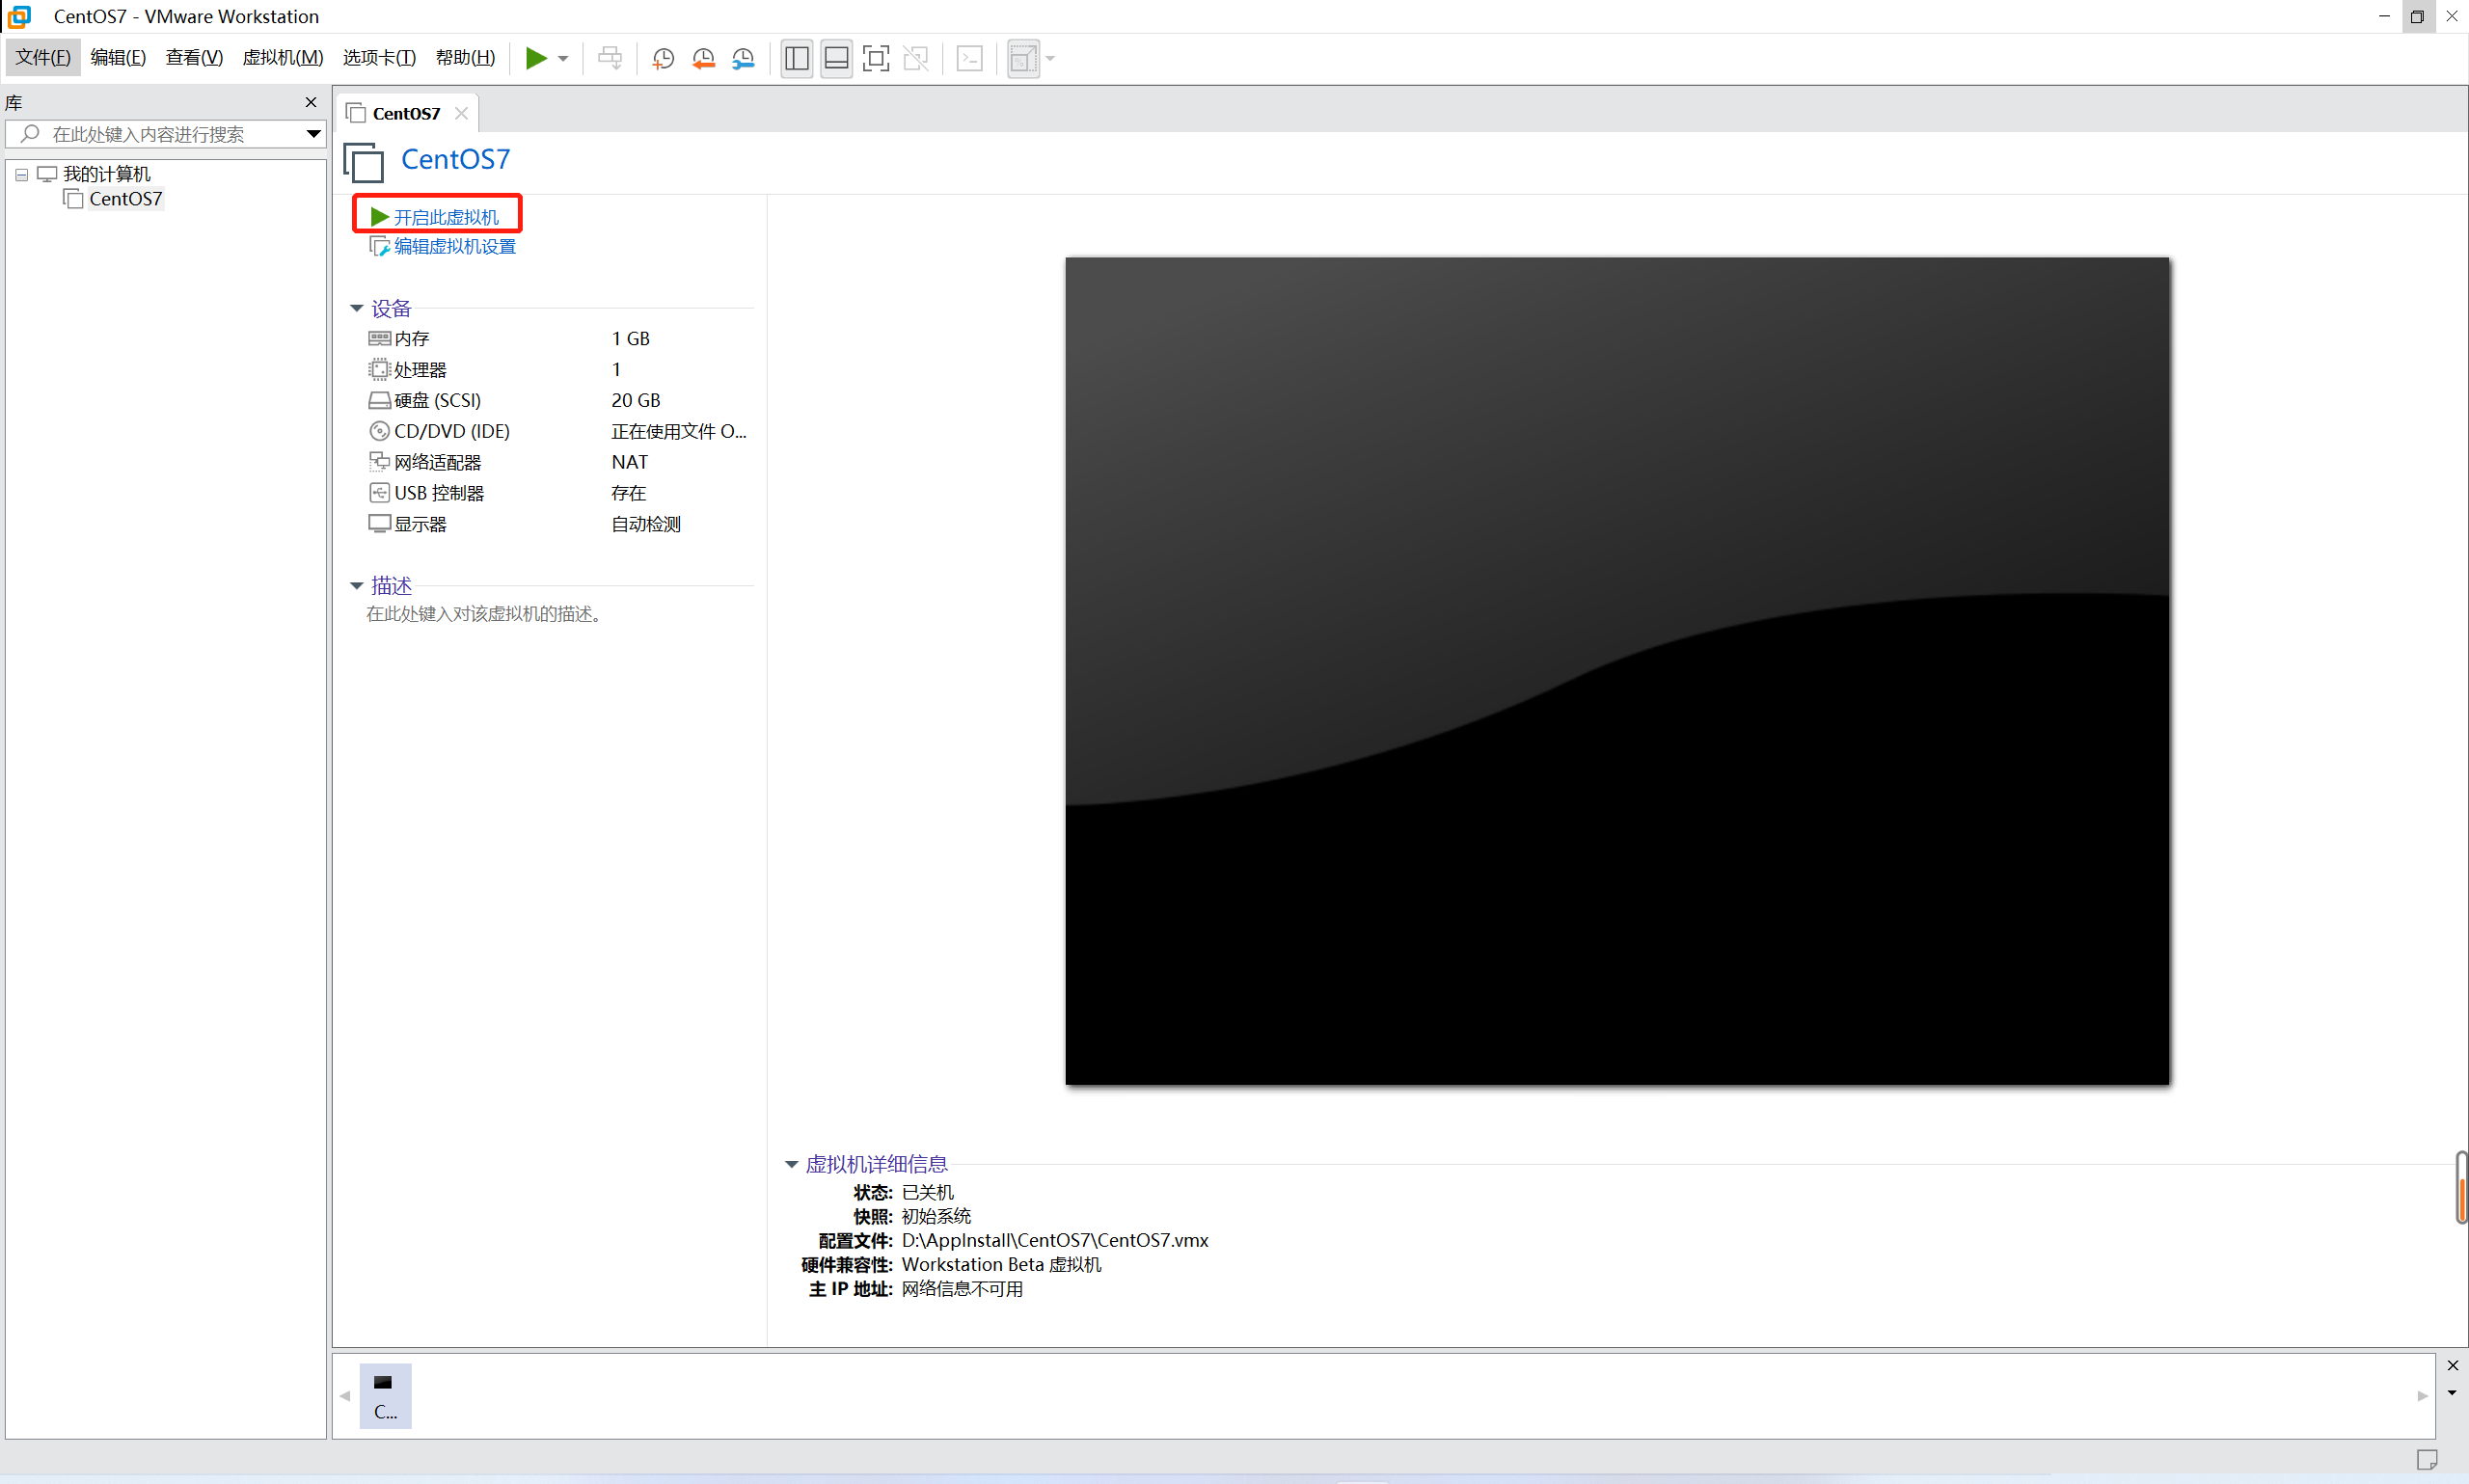Click the CentOS7 thumbnail in bottom bar
The height and width of the screenshot is (1484, 2469).
click(x=385, y=1396)
